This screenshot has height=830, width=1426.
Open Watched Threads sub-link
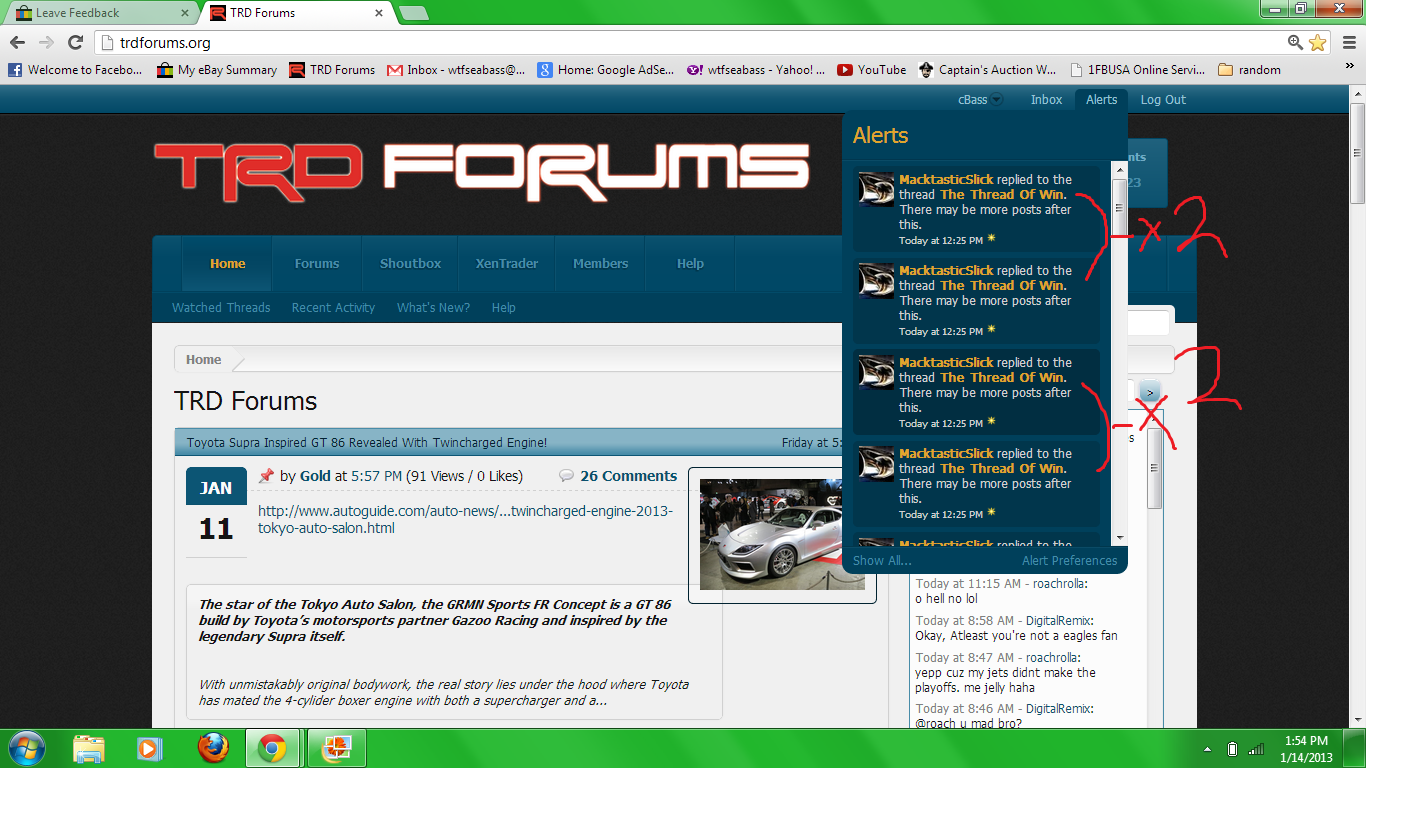point(221,308)
